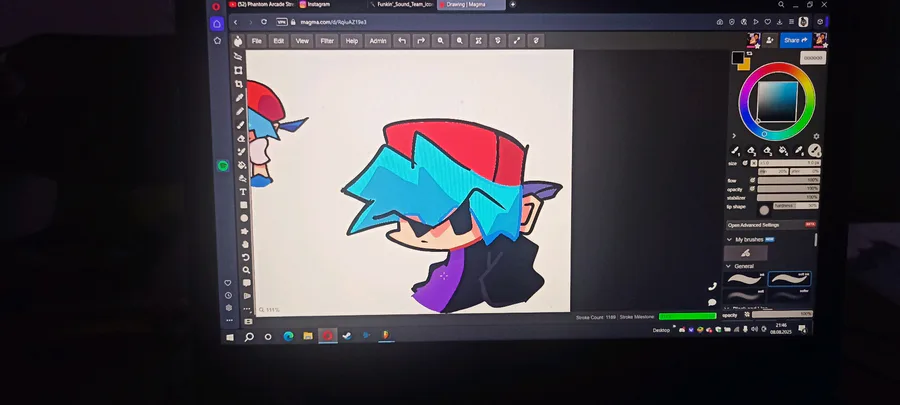Open the Filter menu
The width and height of the screenshot is (900, 405).
tap(327, 41)
